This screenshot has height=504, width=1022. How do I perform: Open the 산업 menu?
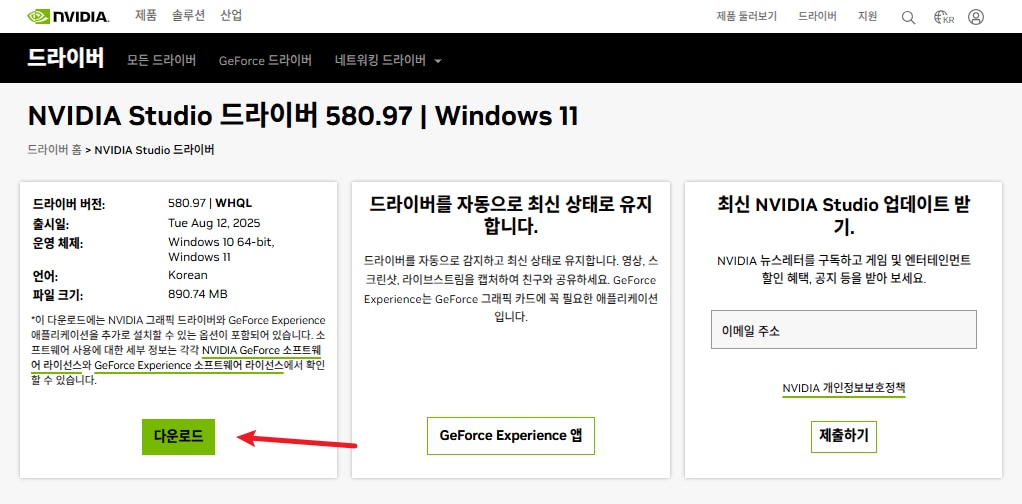coord(231,16)
